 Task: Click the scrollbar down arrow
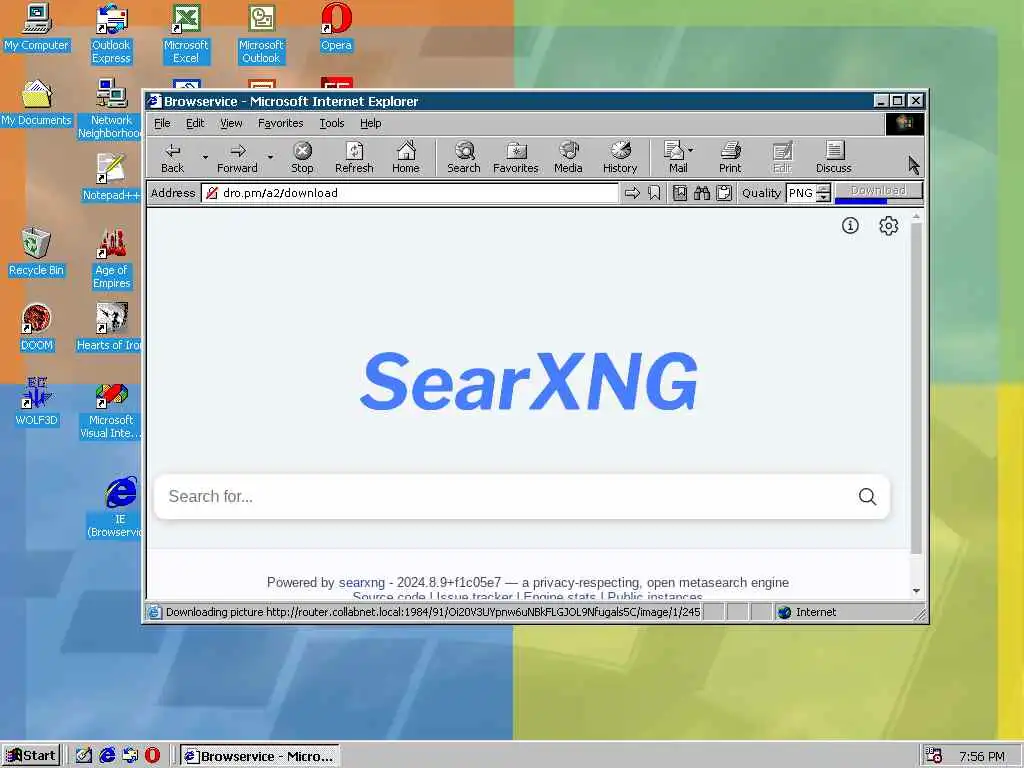tap(916, 590)
